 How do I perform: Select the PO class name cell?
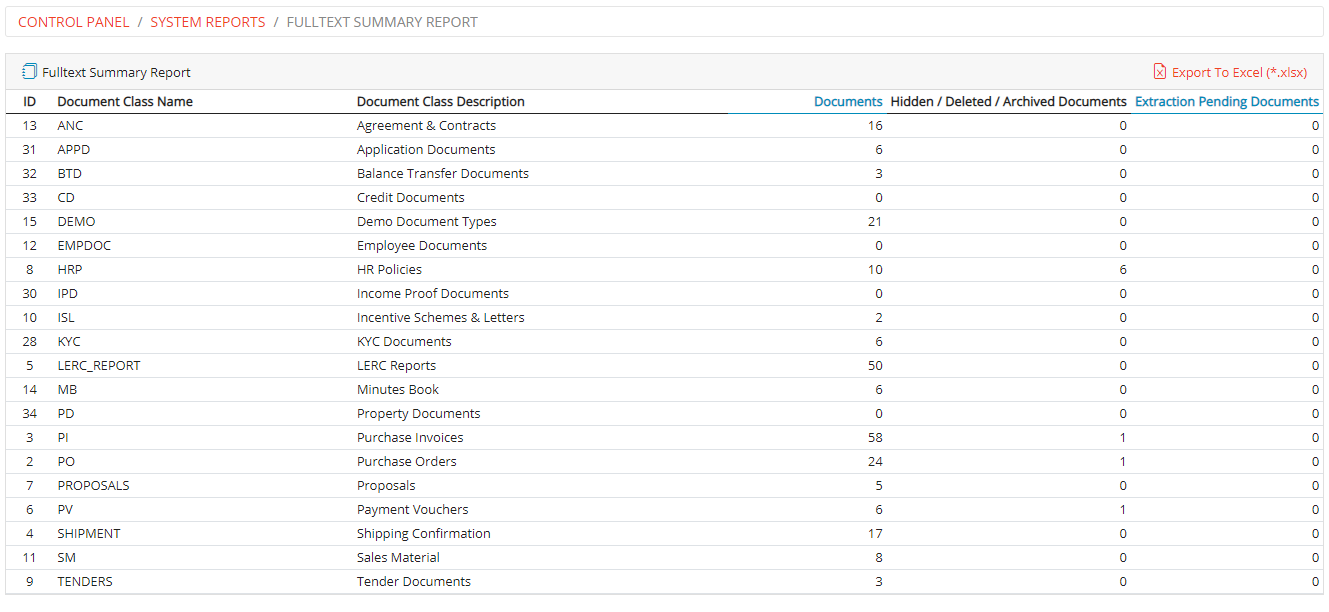tap(66, 462)
